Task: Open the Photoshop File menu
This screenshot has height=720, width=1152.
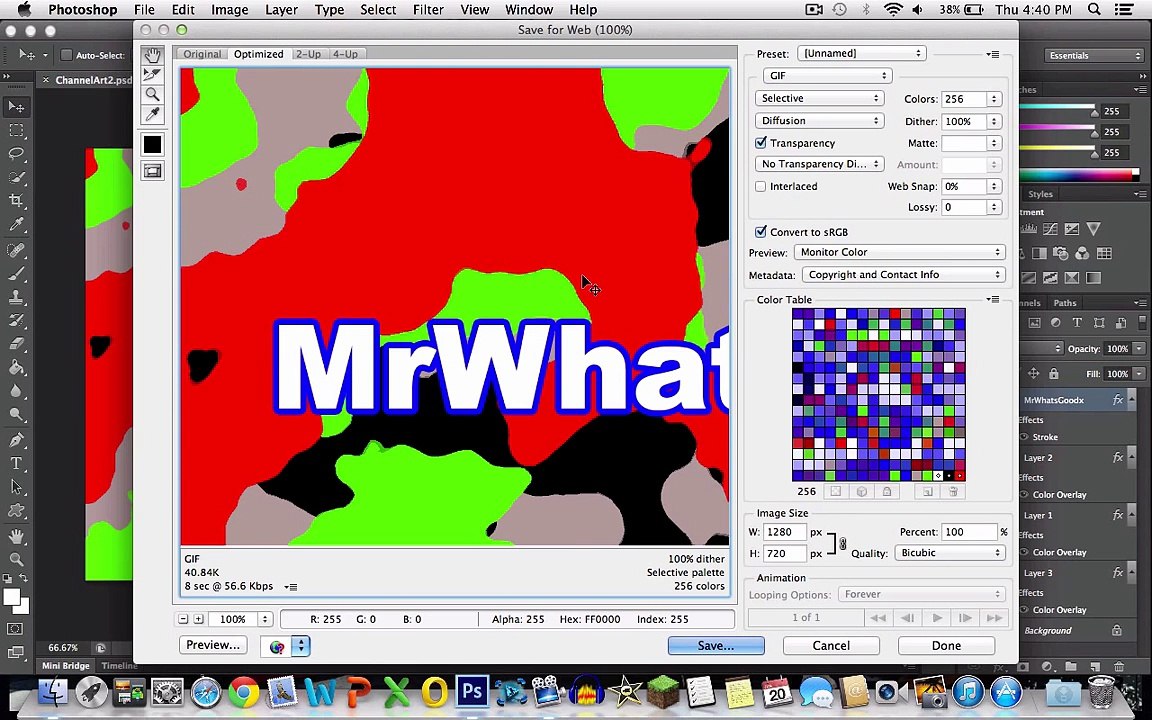Action: (x=144, y=10)
